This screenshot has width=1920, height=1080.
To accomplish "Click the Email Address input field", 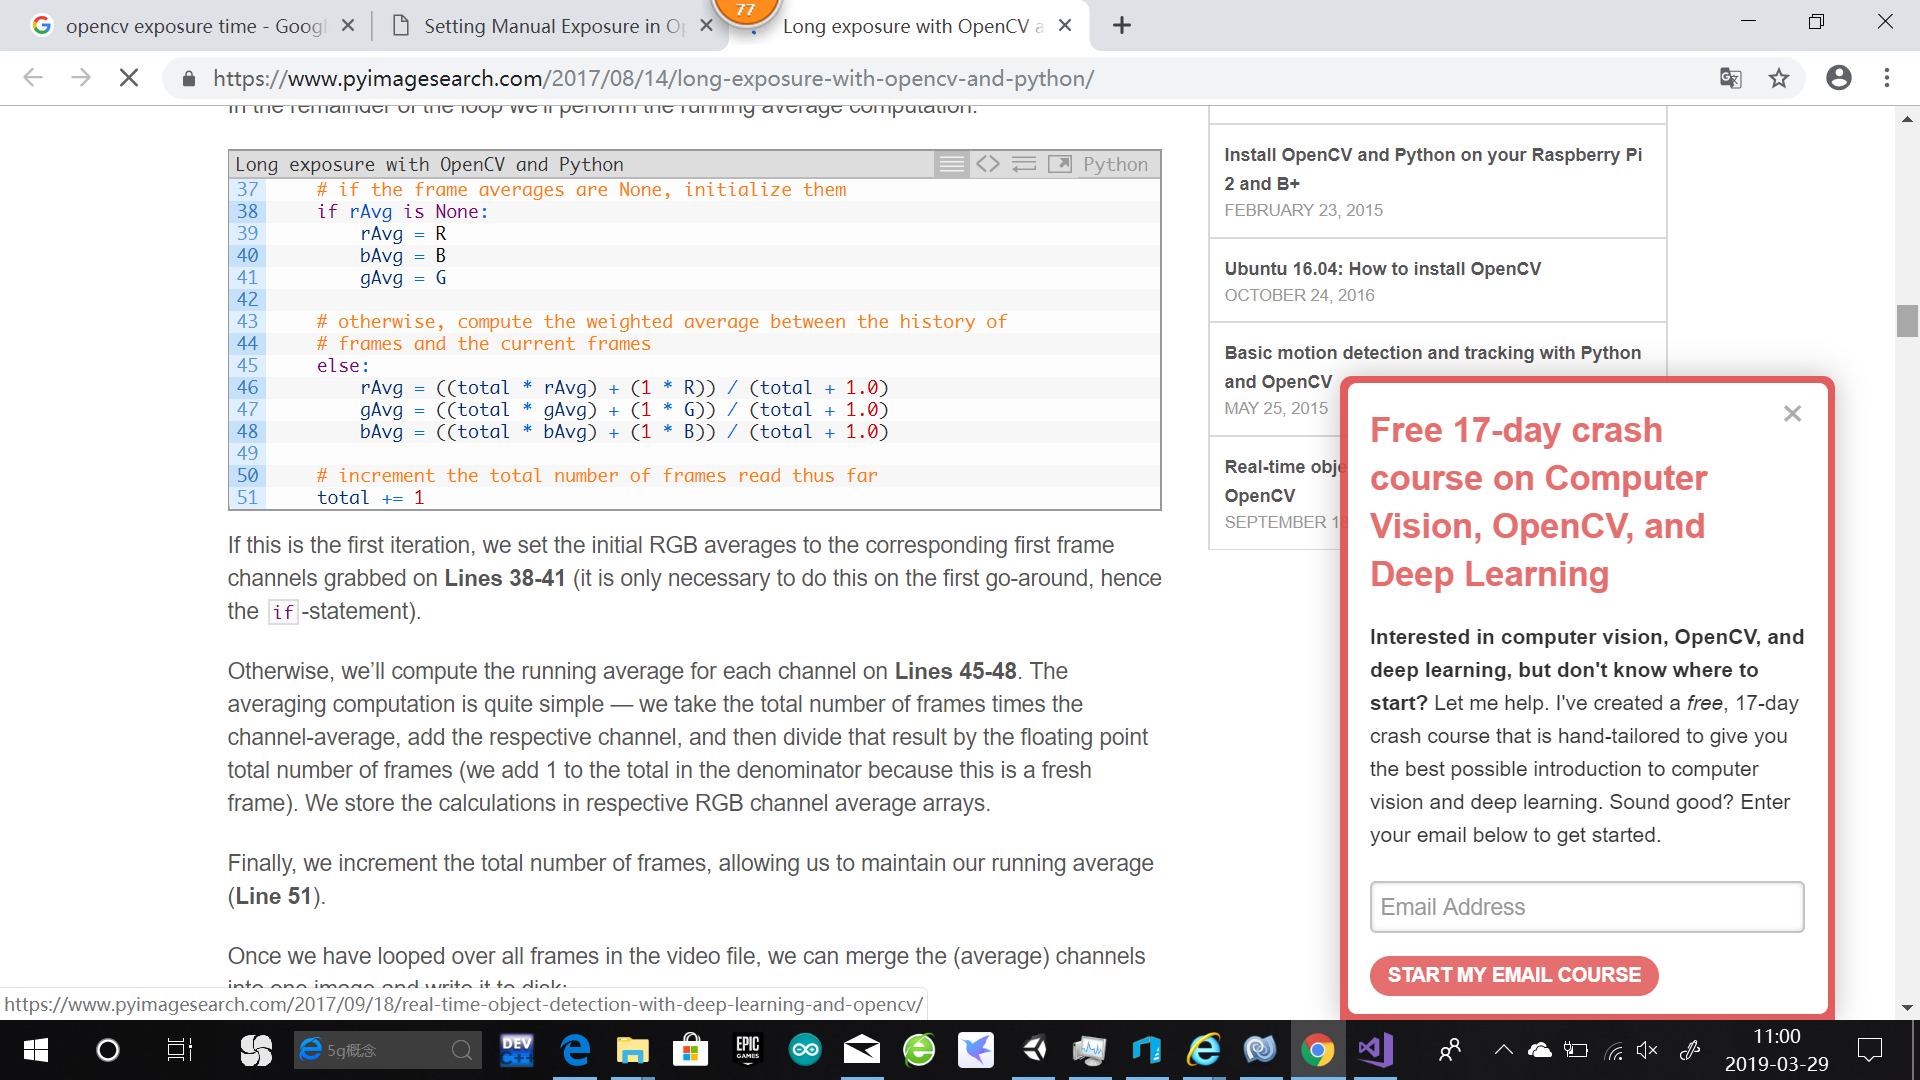I will 1586,907.
